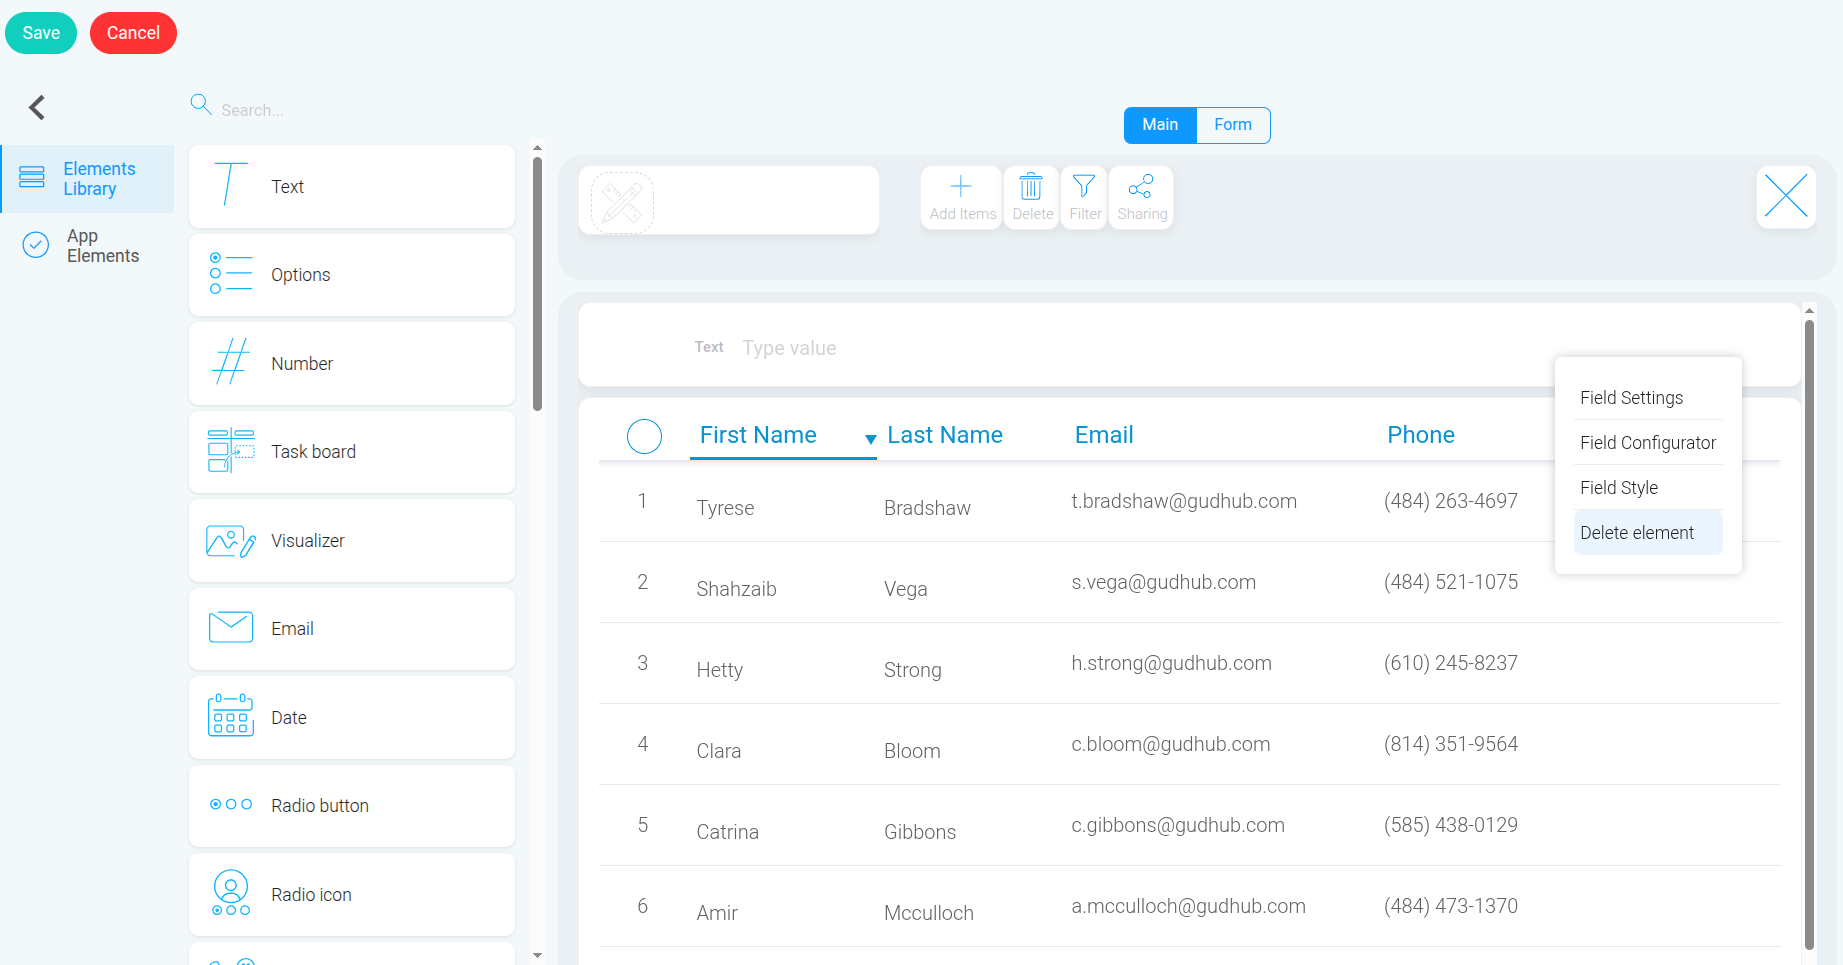This screenshot has width=1843, height=965.
Task: Click the Cancel button
Action: (x=133, y=33)
